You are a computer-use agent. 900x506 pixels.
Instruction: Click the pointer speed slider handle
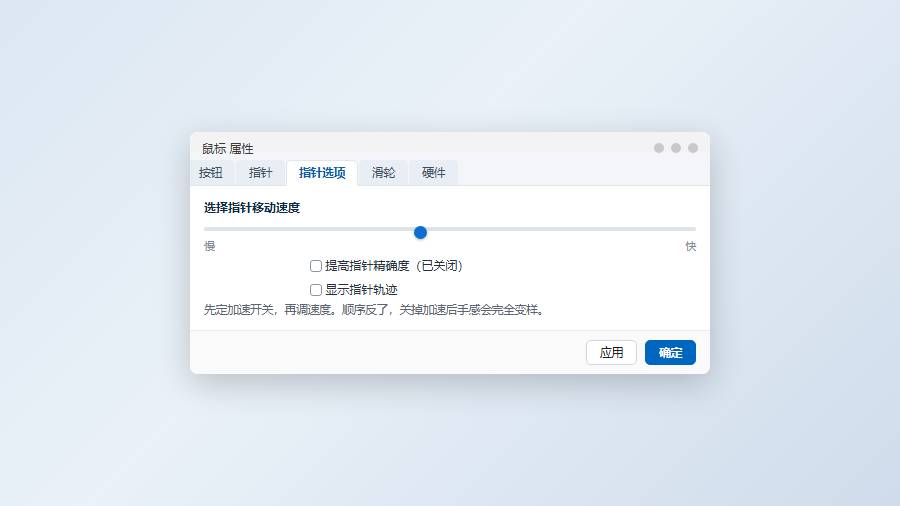click(x=420, y=232)
